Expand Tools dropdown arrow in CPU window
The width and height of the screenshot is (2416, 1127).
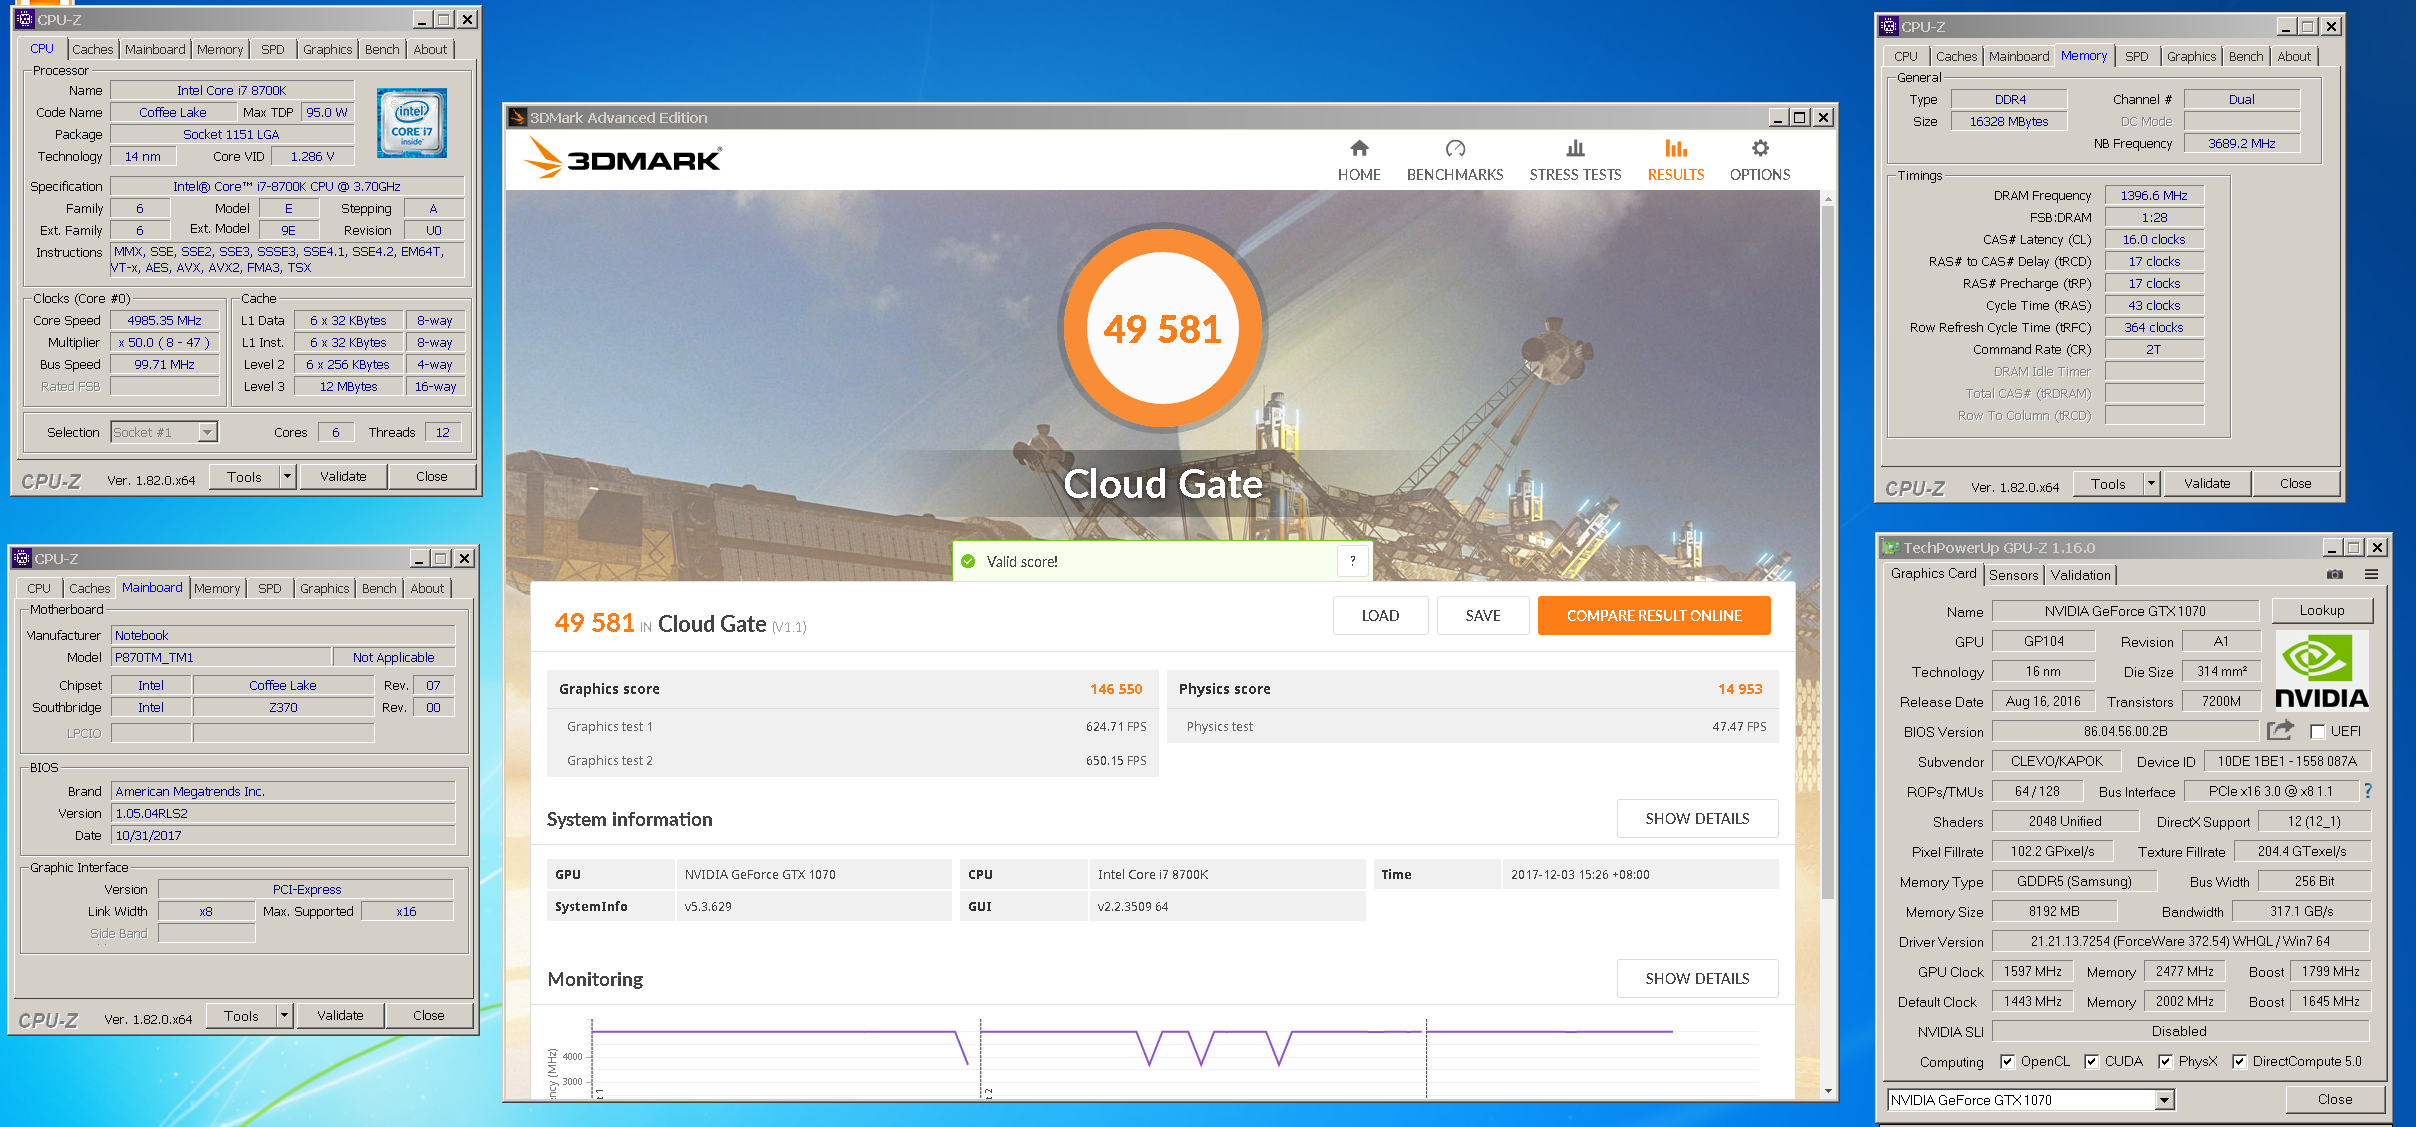[x=288, y=476]
